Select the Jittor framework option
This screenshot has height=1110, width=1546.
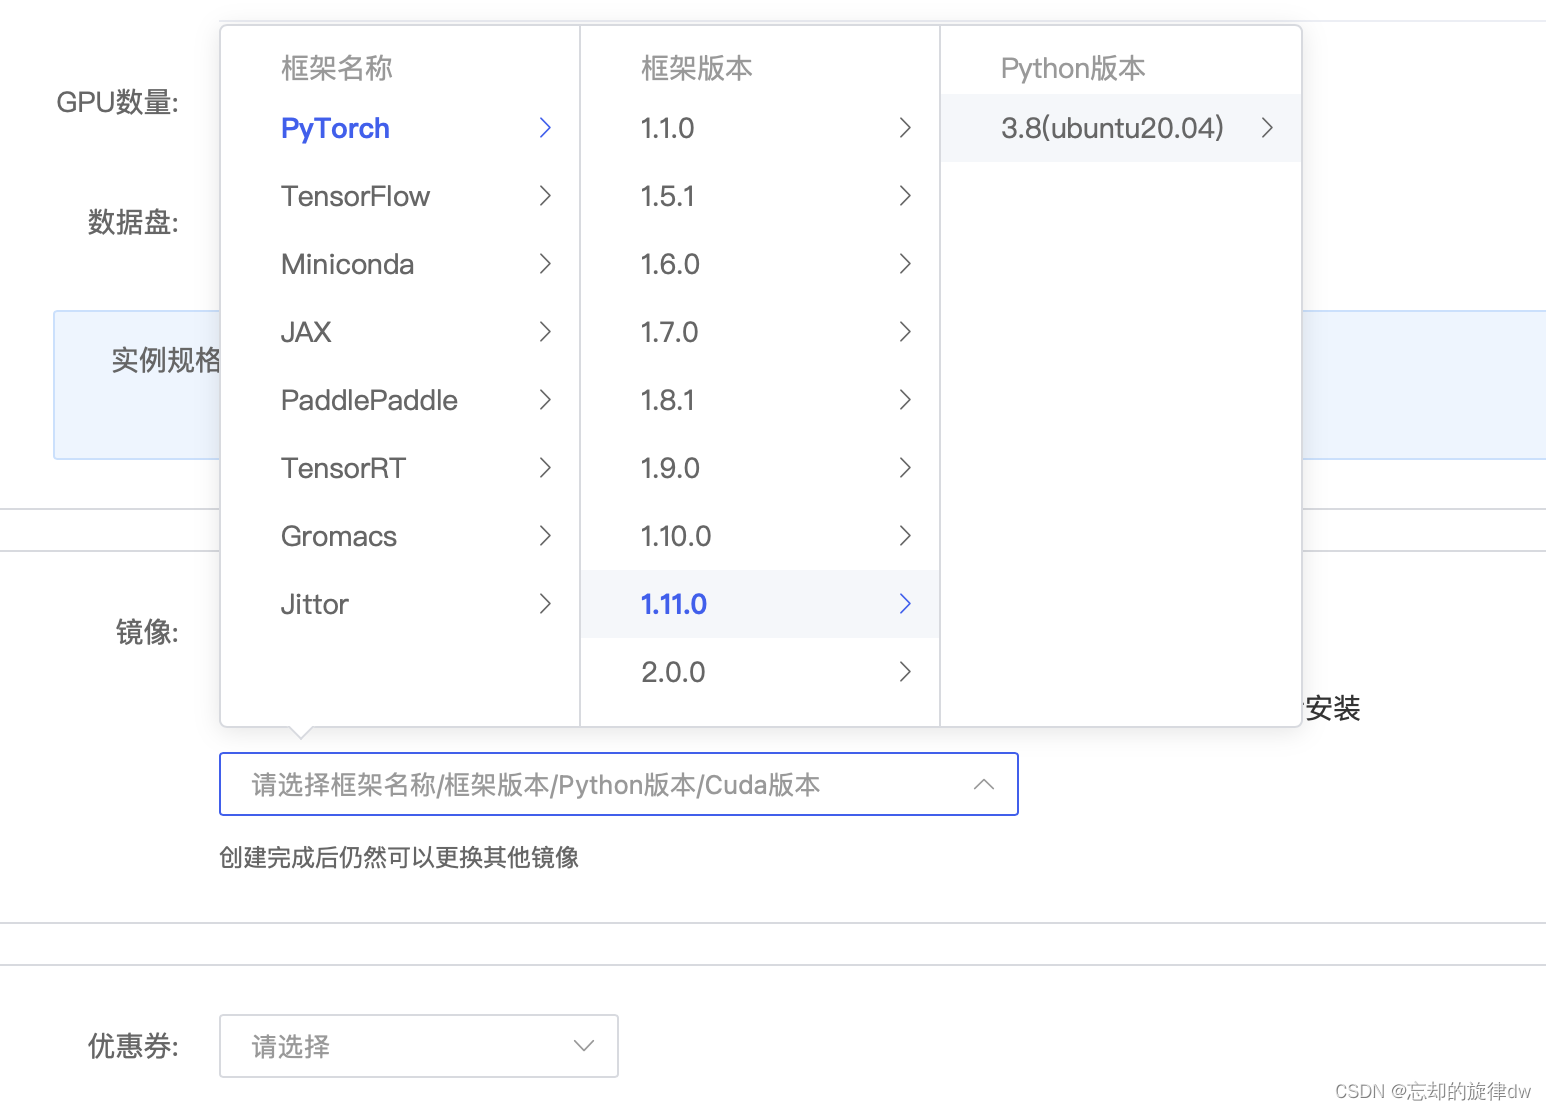[x=314, y=604]
